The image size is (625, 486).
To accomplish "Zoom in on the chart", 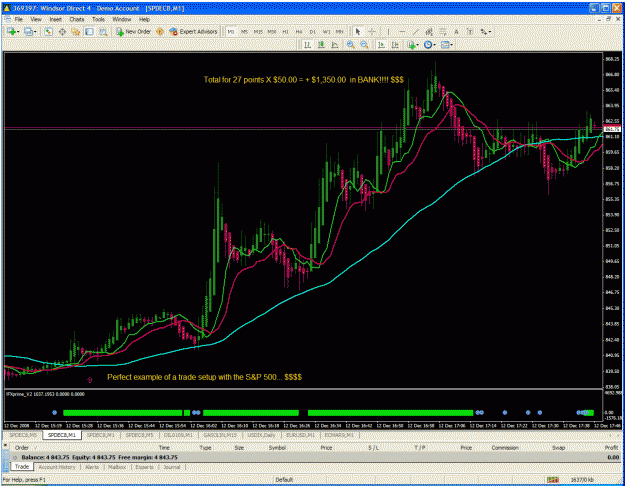I will [350, 45].
